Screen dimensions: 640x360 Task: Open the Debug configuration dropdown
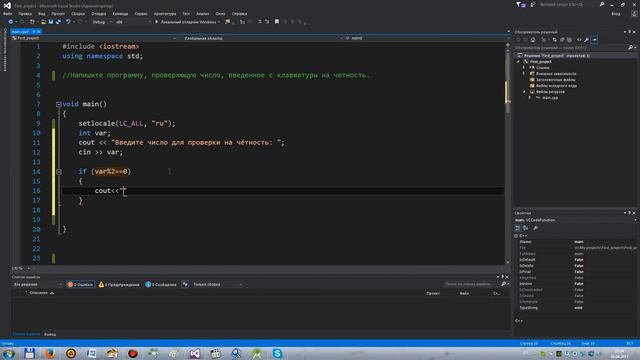click(x=102, y=22)
